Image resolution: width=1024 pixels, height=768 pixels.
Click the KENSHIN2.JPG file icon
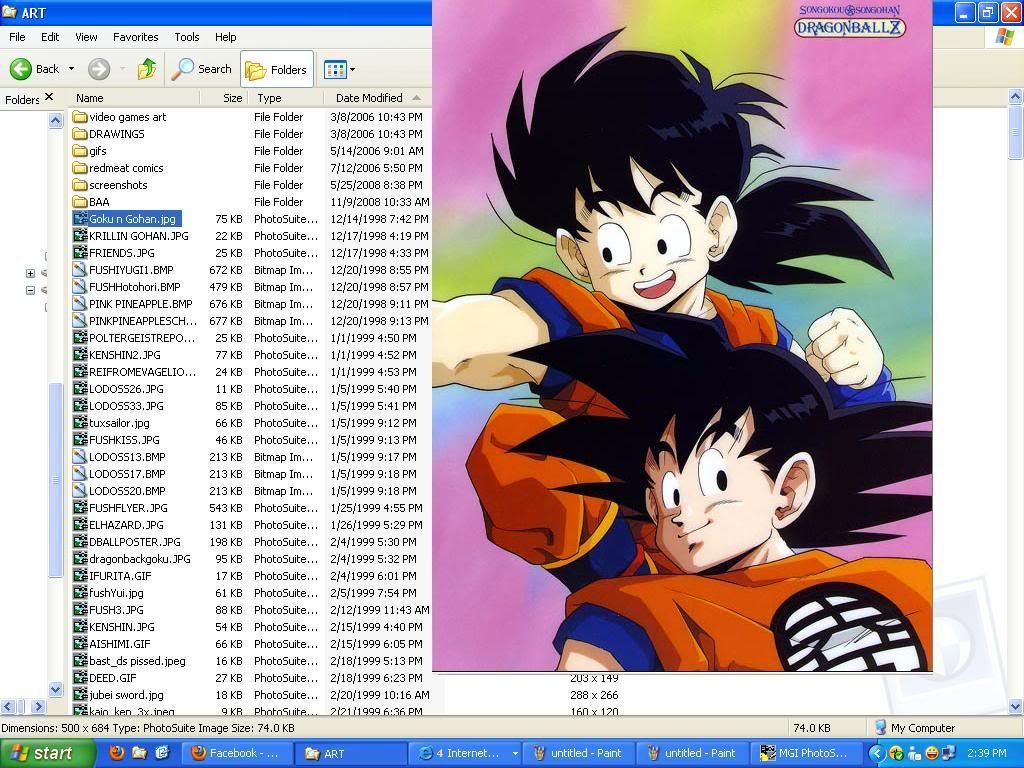(x=80, y=355)
